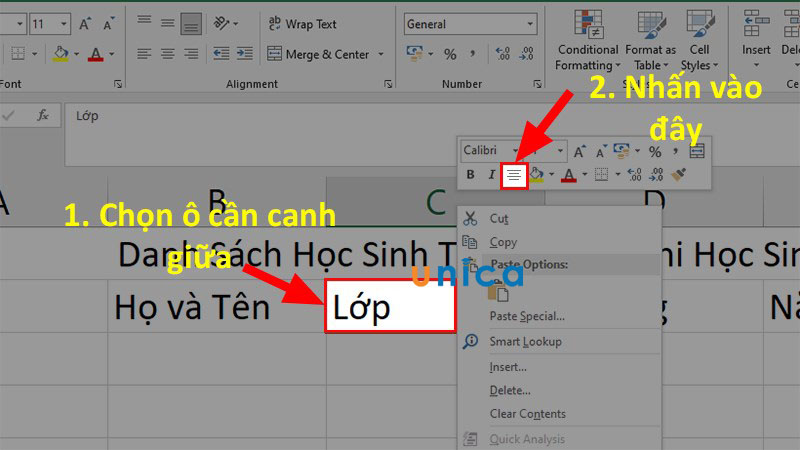Click the fx Insert Function icon
Screen dimensions: 800x450
(43, 116)
